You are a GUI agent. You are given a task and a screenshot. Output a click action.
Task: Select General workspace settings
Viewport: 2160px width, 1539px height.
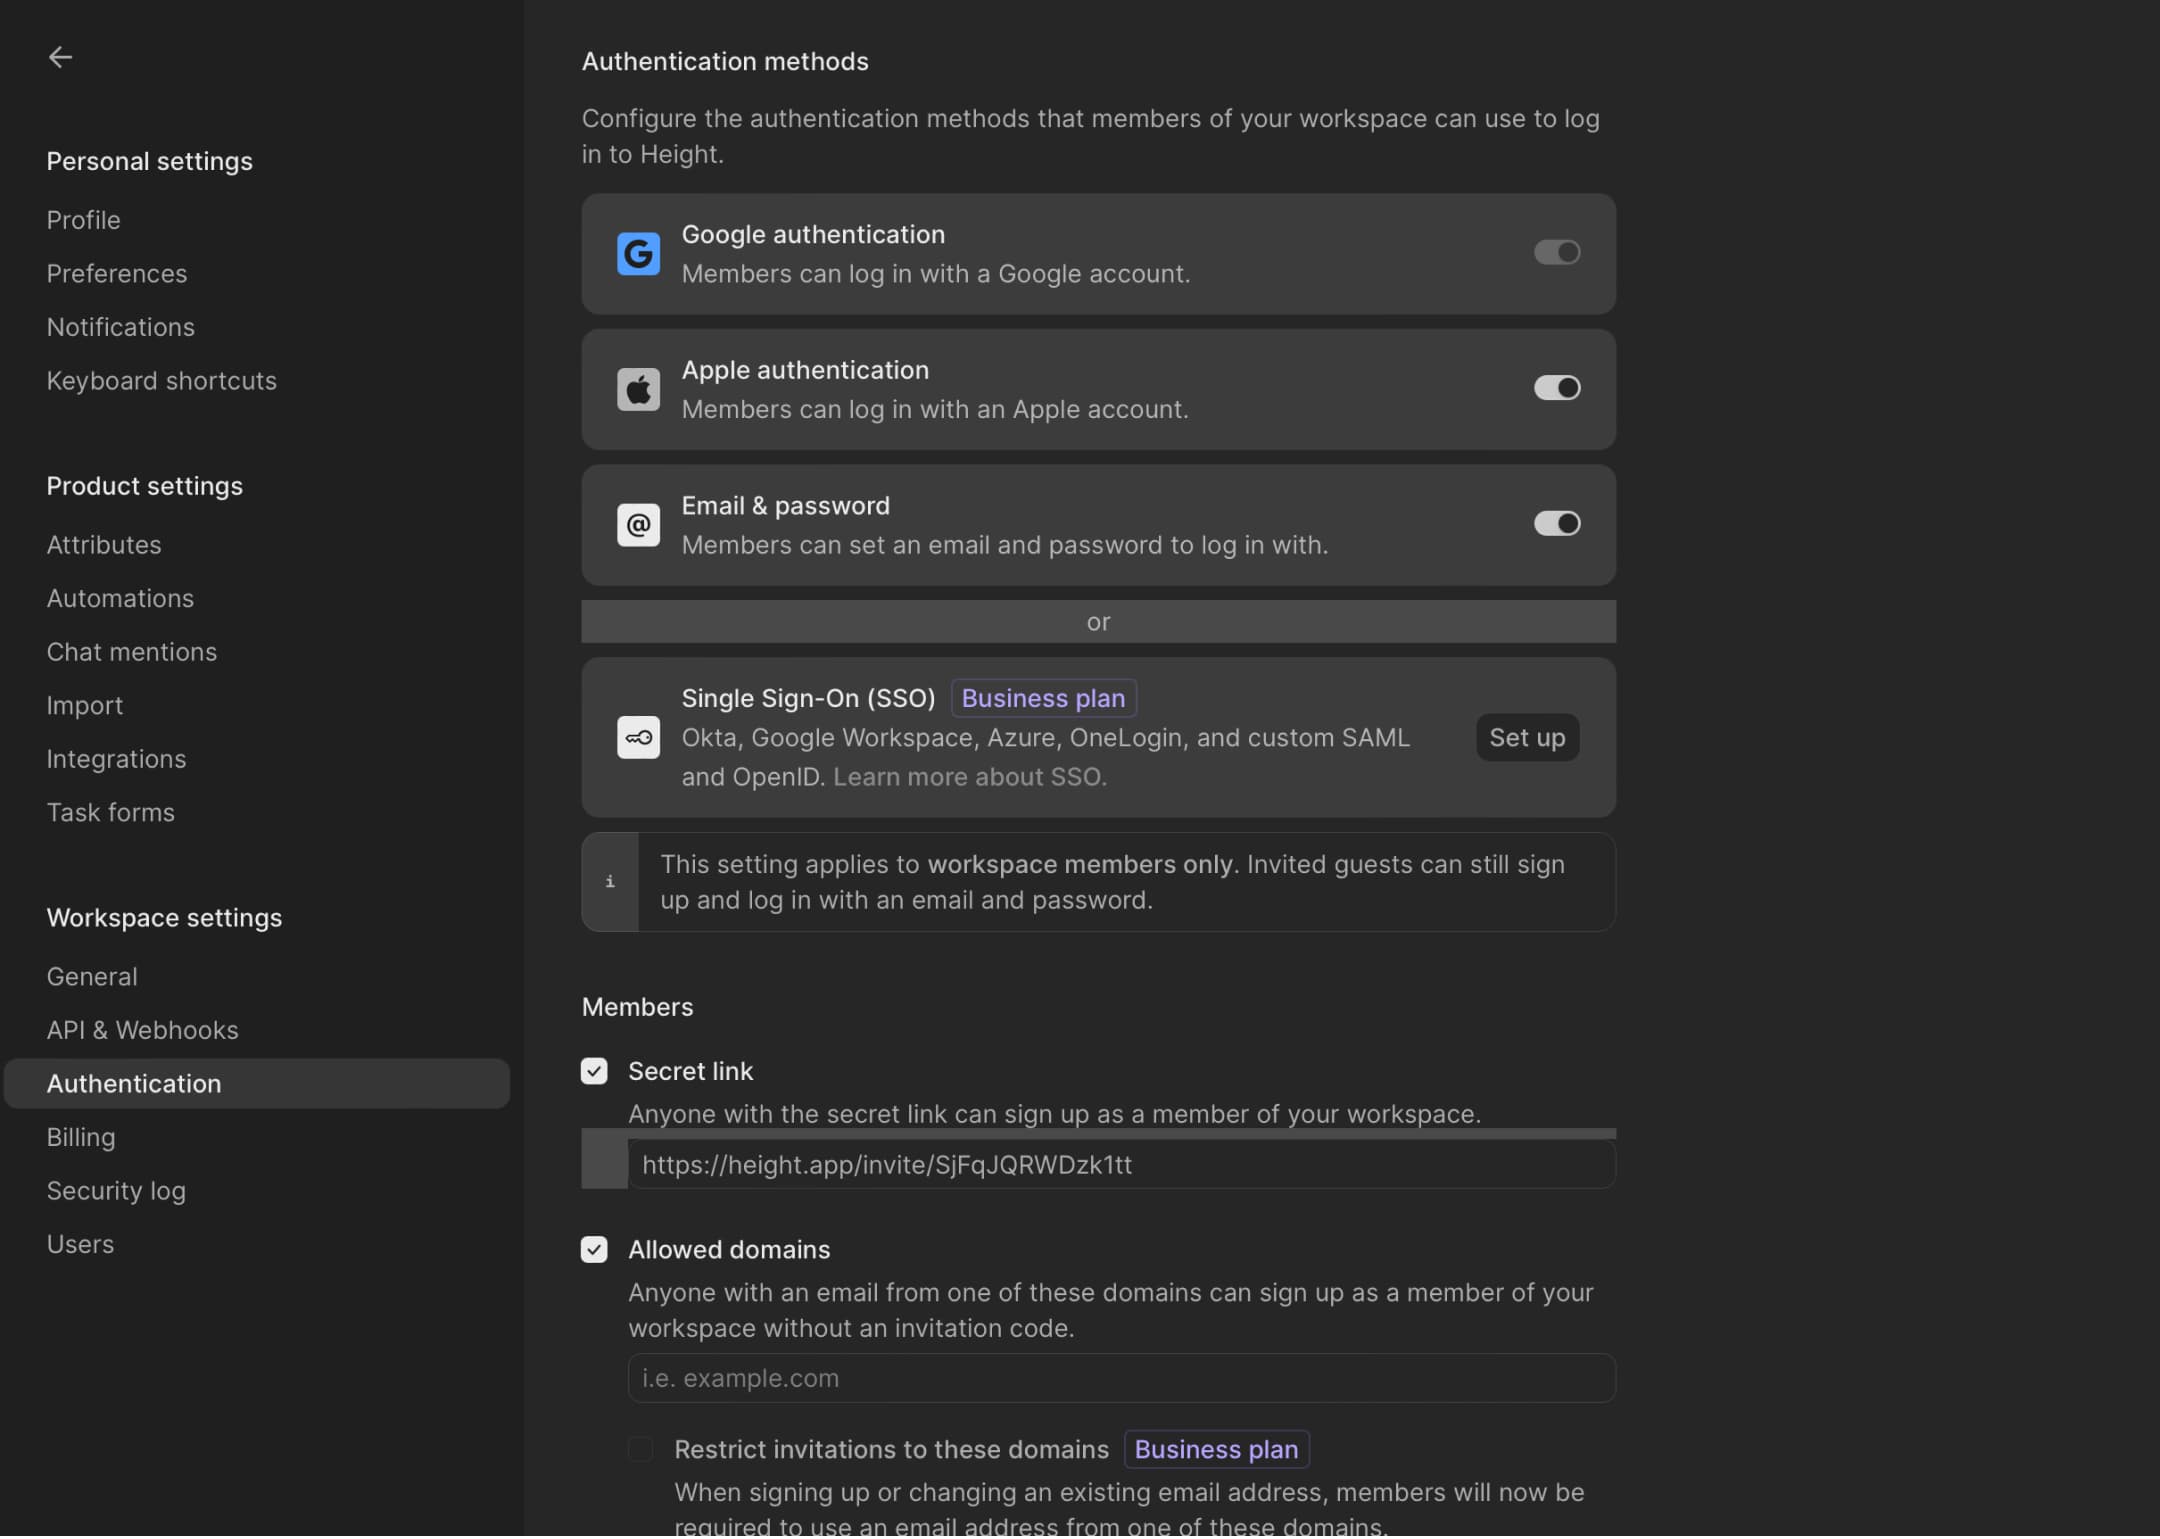pyautogui.click(x=92, y=977)
